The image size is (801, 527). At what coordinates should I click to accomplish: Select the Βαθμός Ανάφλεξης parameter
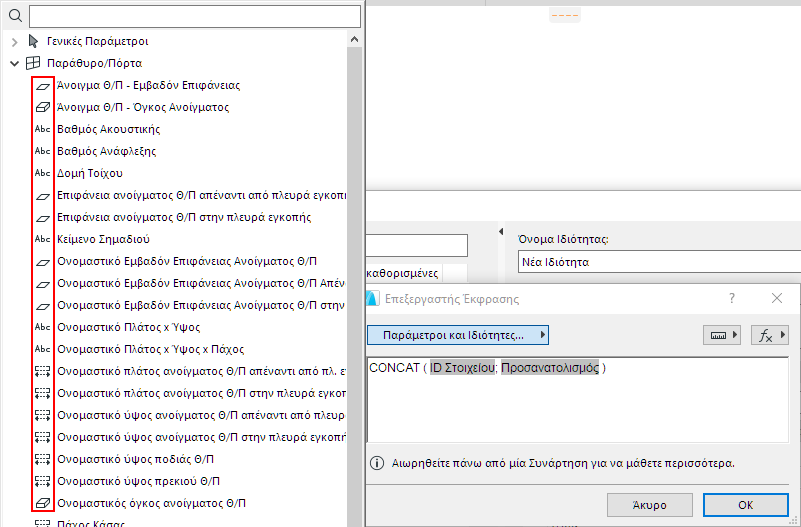pos(106,151)
